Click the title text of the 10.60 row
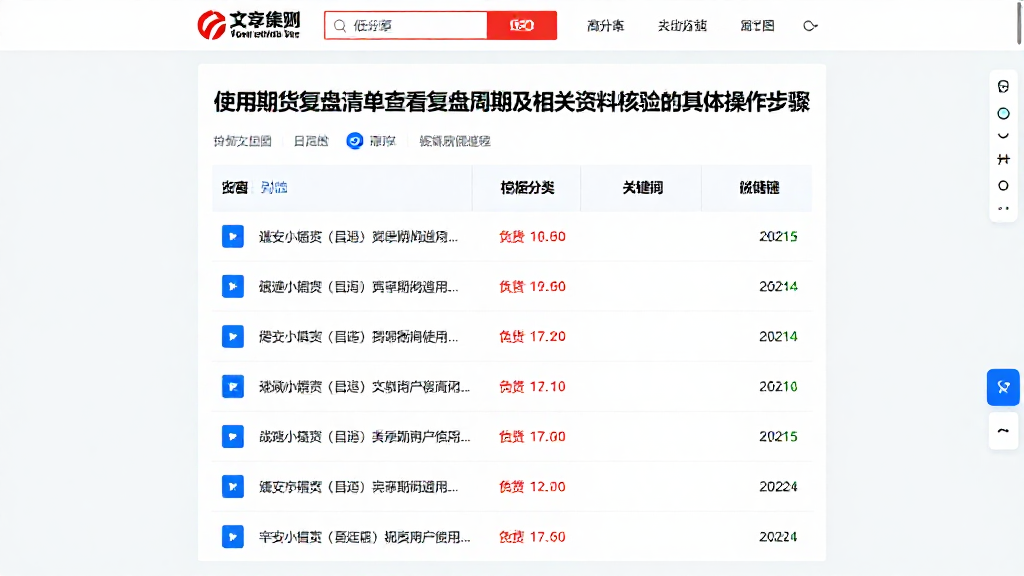This screenshot has width=1024, height=576. (358, 236)
